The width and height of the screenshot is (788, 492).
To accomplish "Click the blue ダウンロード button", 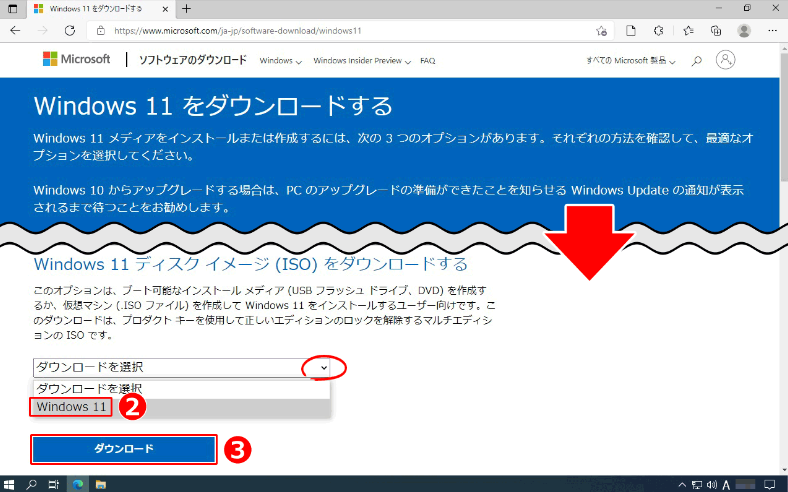I will [x=124, y=449].
